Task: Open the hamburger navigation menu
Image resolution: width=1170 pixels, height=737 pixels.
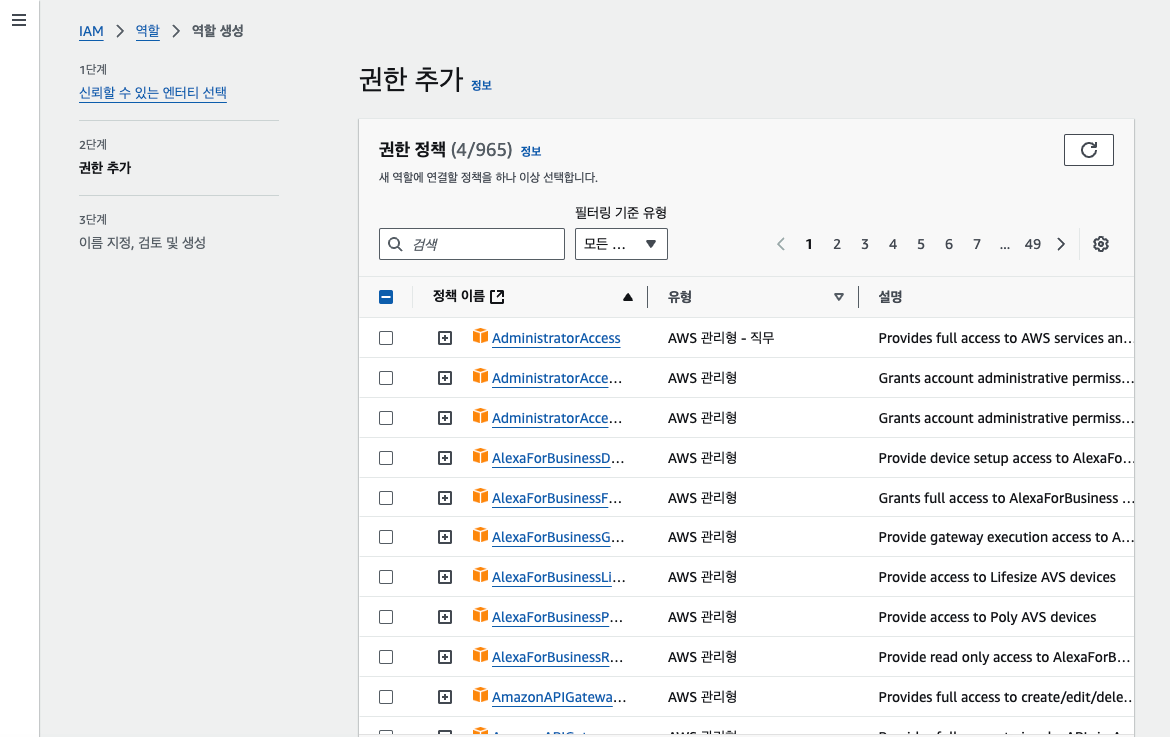Action: click(19, 20)
